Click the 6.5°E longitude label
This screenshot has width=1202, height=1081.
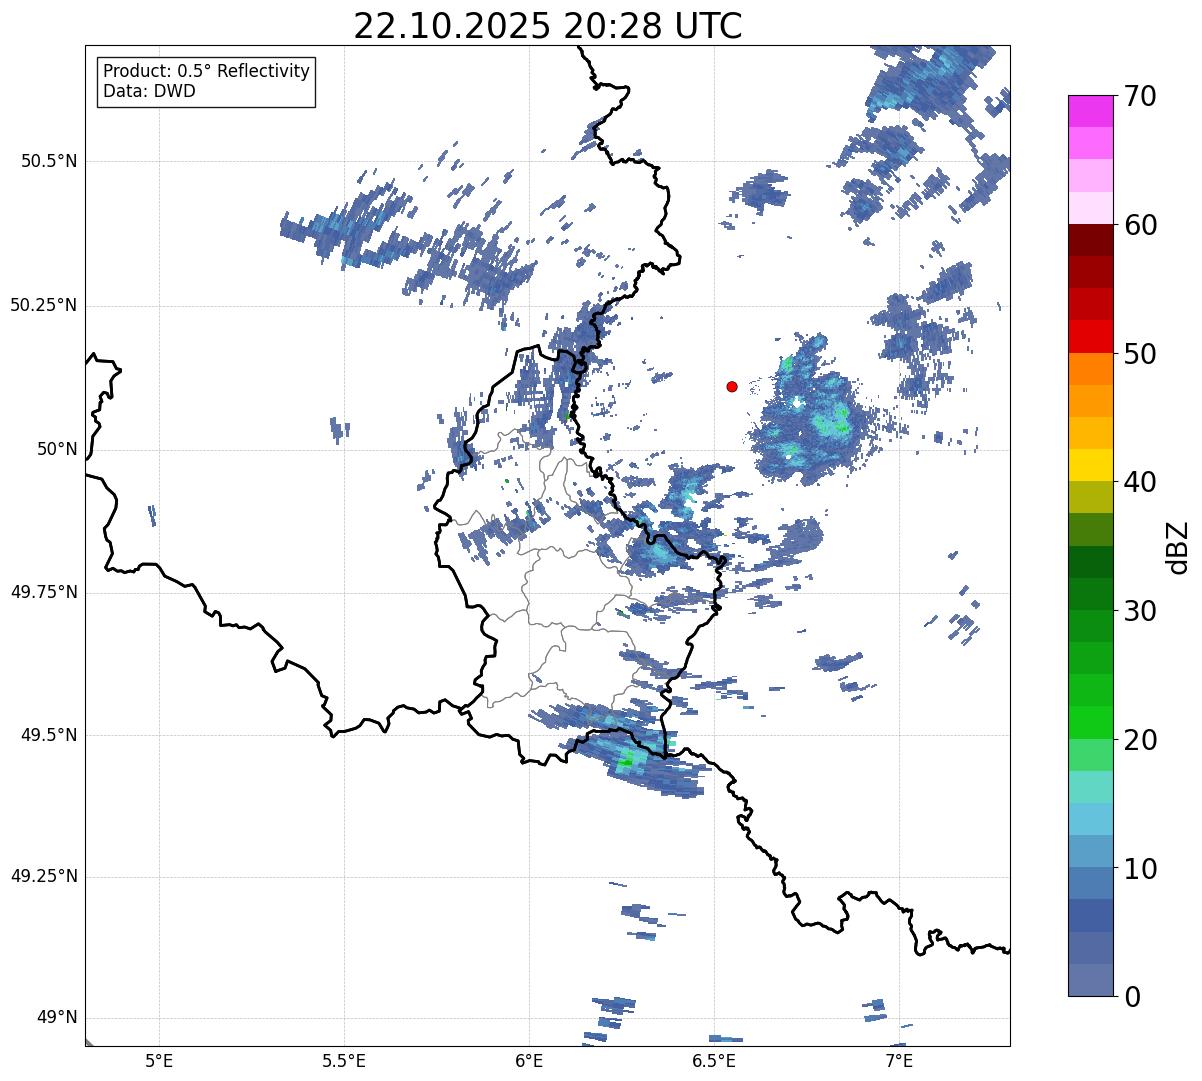[x=714, y=1061]
